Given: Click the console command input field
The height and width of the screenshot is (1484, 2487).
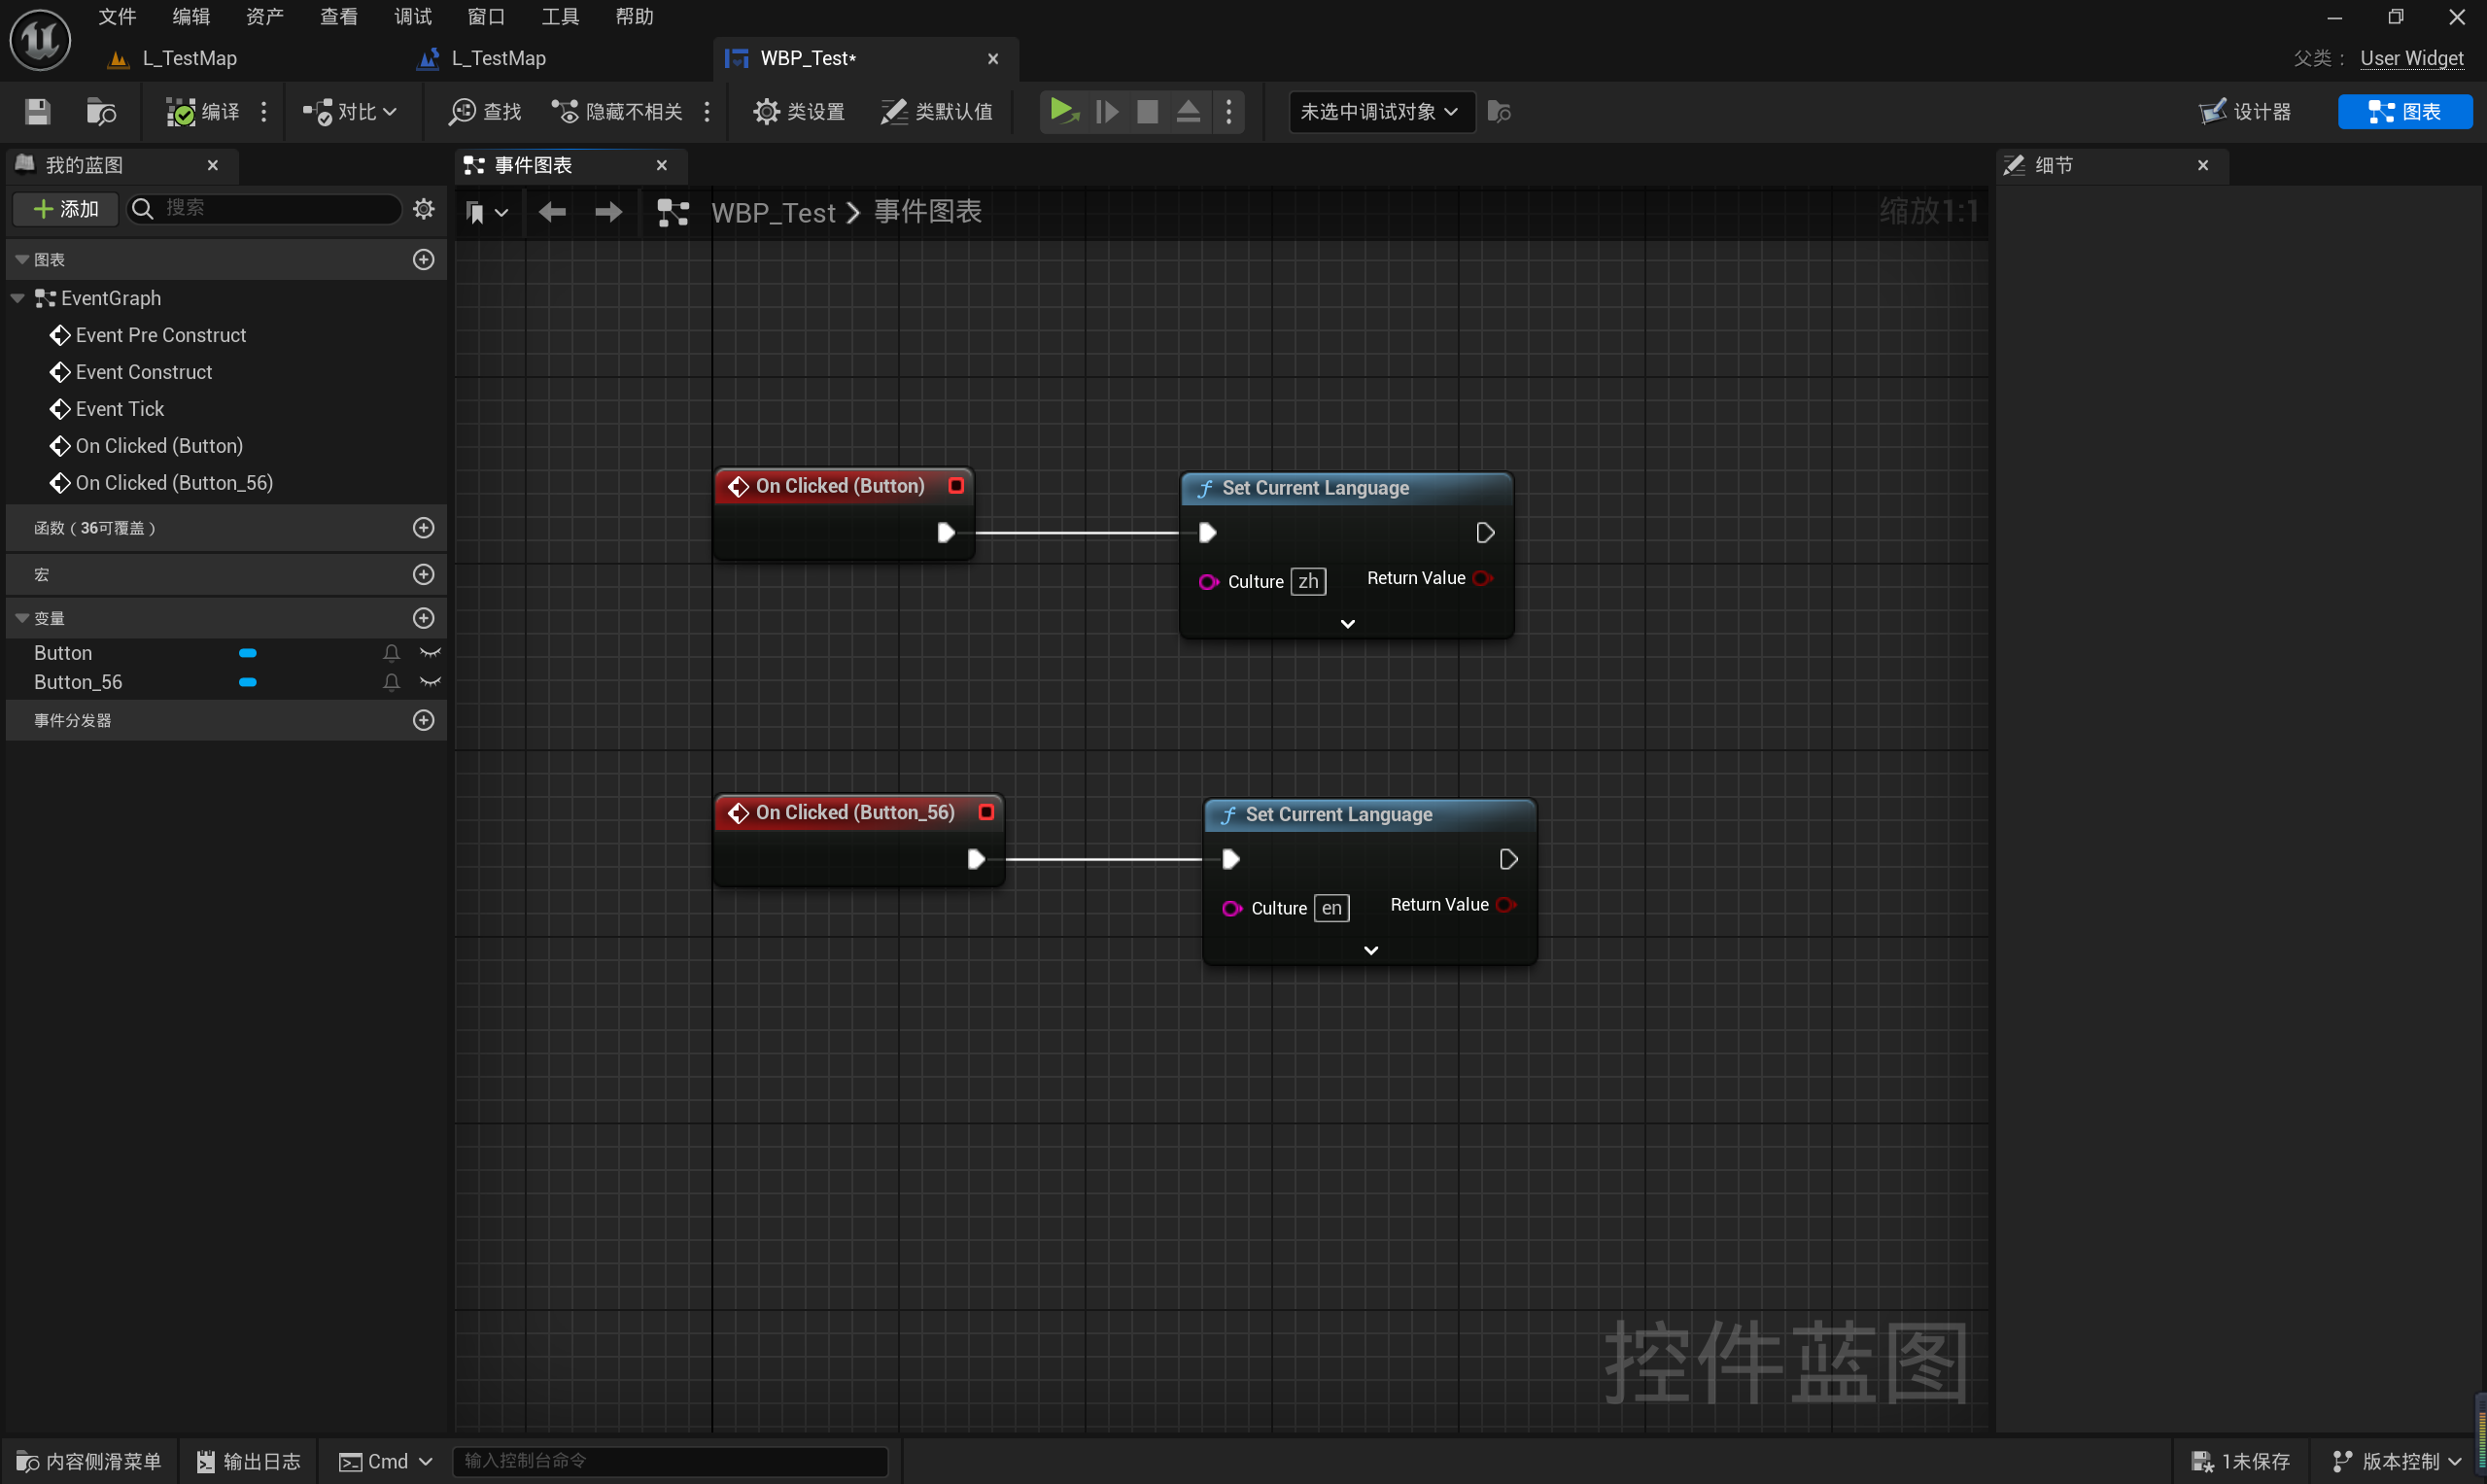Looking at the screenshot, I should (x=670, y=1460).
